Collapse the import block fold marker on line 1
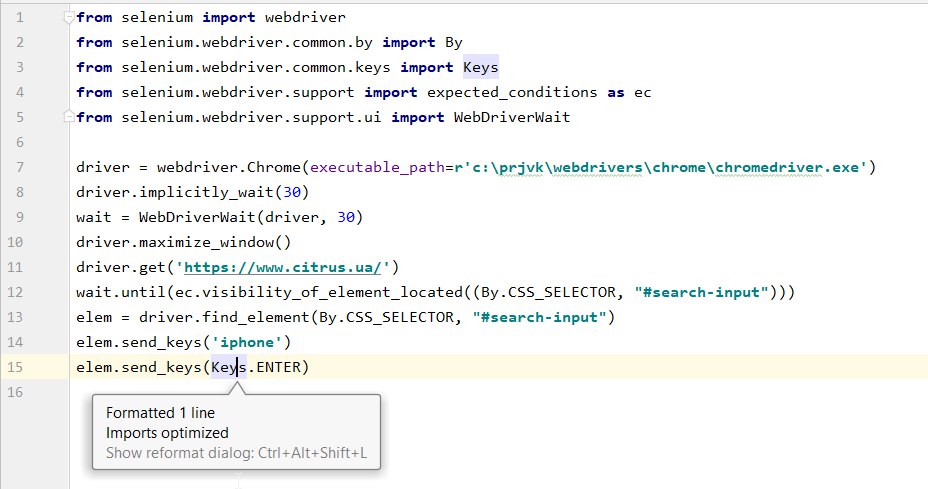This screenshot has width=928, height=489. [69, 18]
